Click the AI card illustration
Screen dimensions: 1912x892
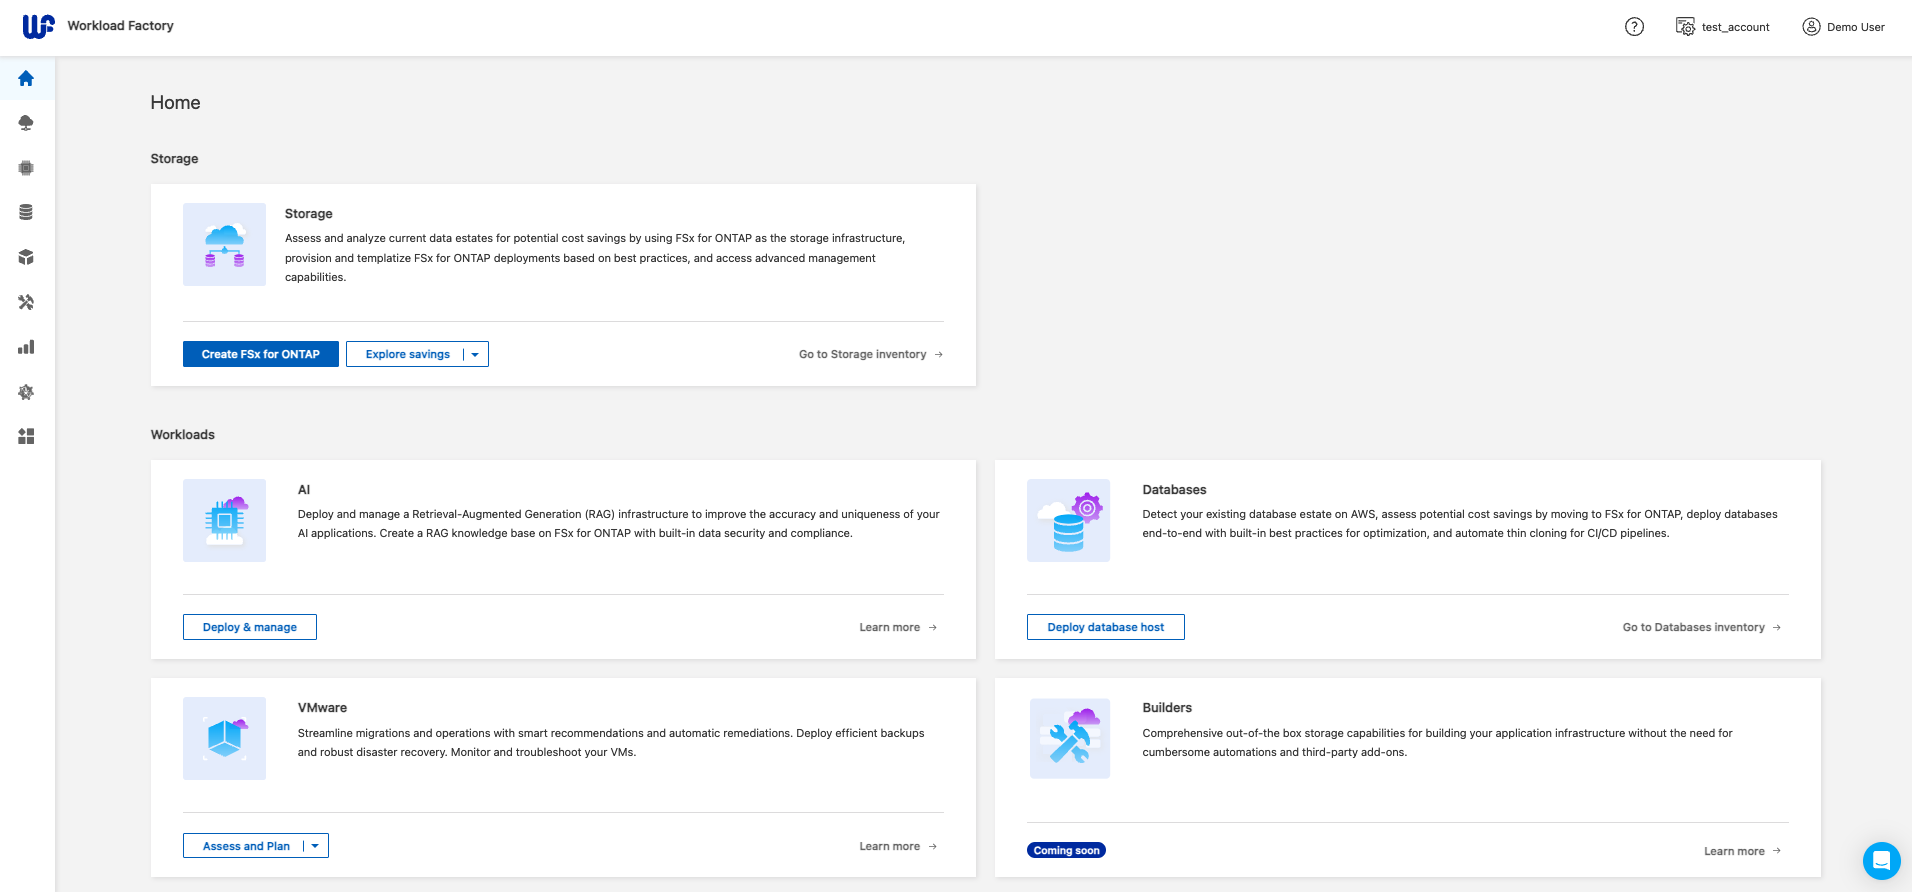224,520
